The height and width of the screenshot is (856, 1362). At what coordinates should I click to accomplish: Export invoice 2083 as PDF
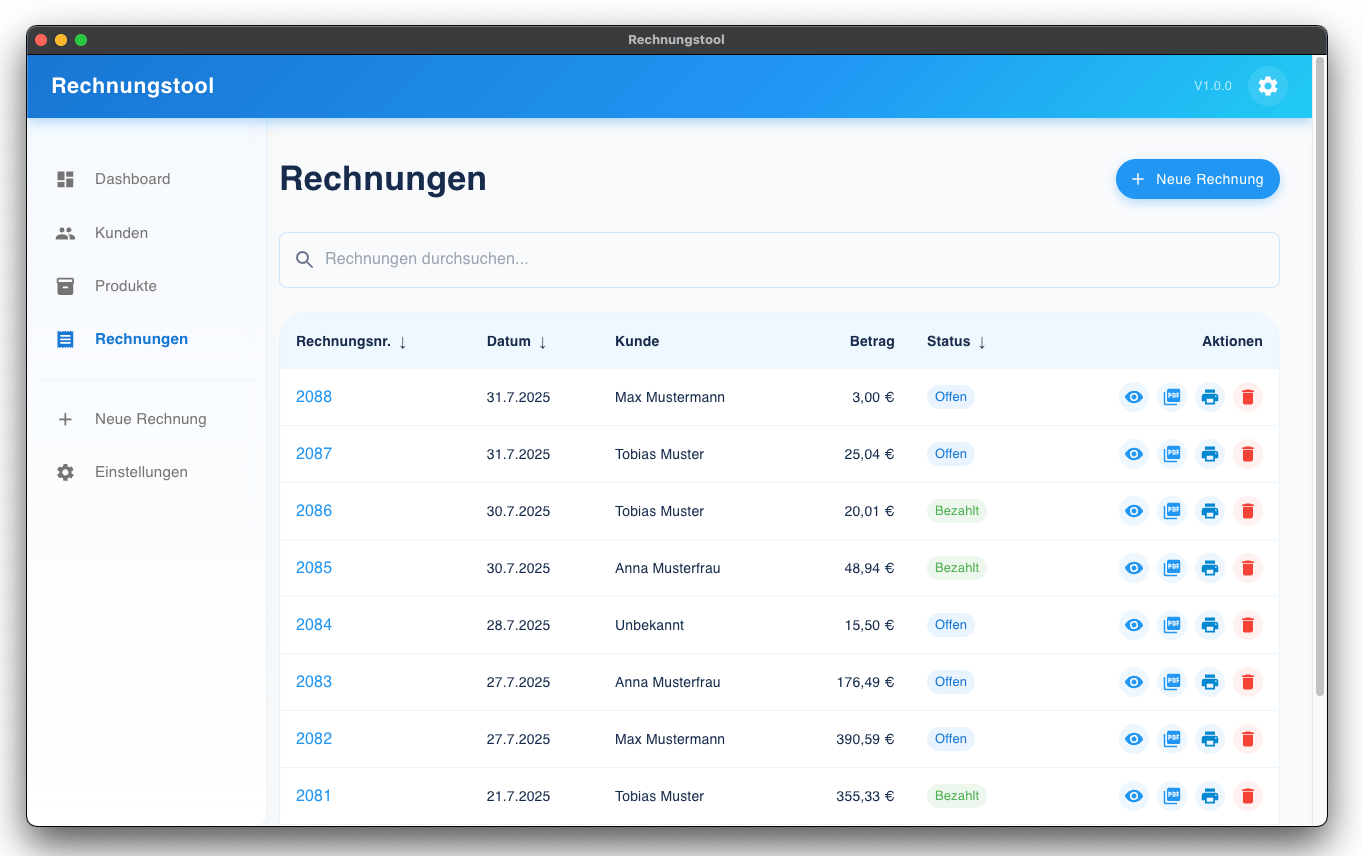pyautogui.click(x=1172, y=682)
